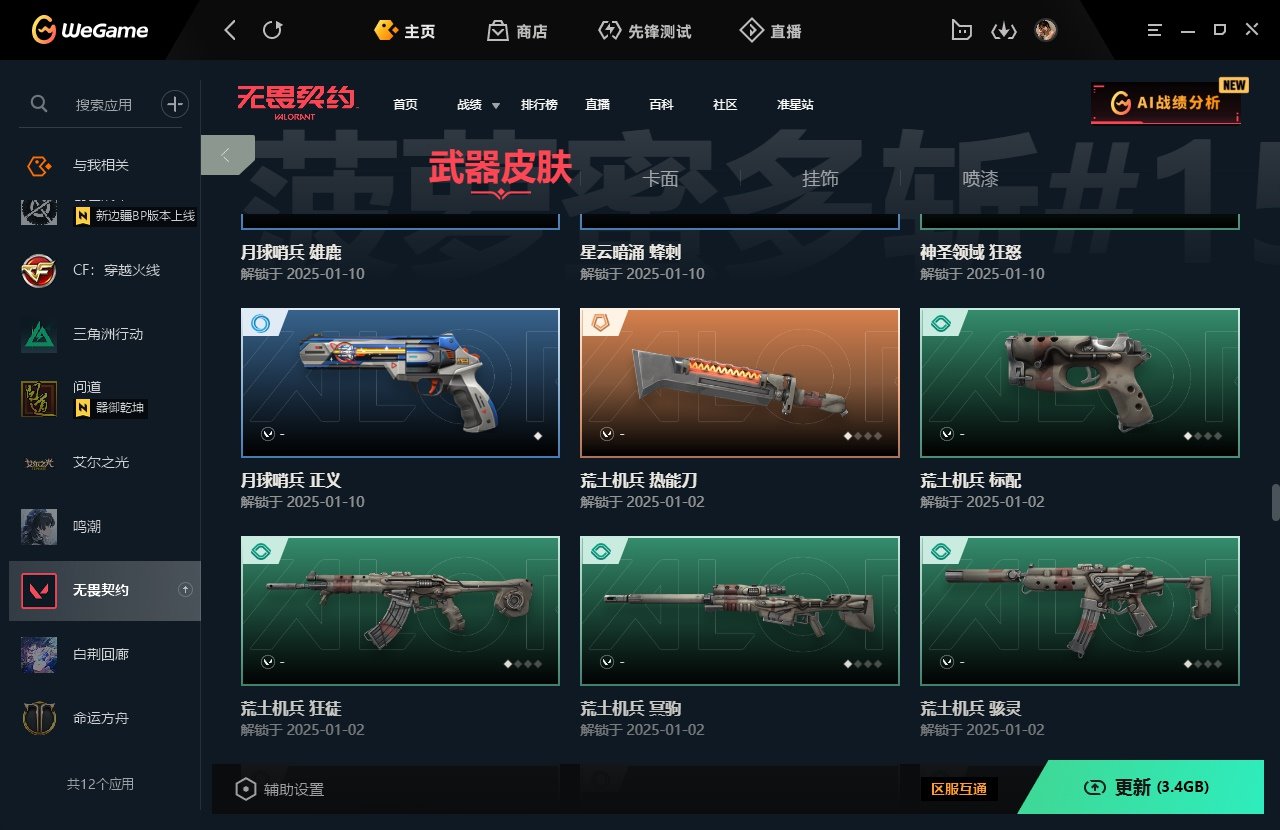Open the 商店 tab in top bar

[517, 31]
